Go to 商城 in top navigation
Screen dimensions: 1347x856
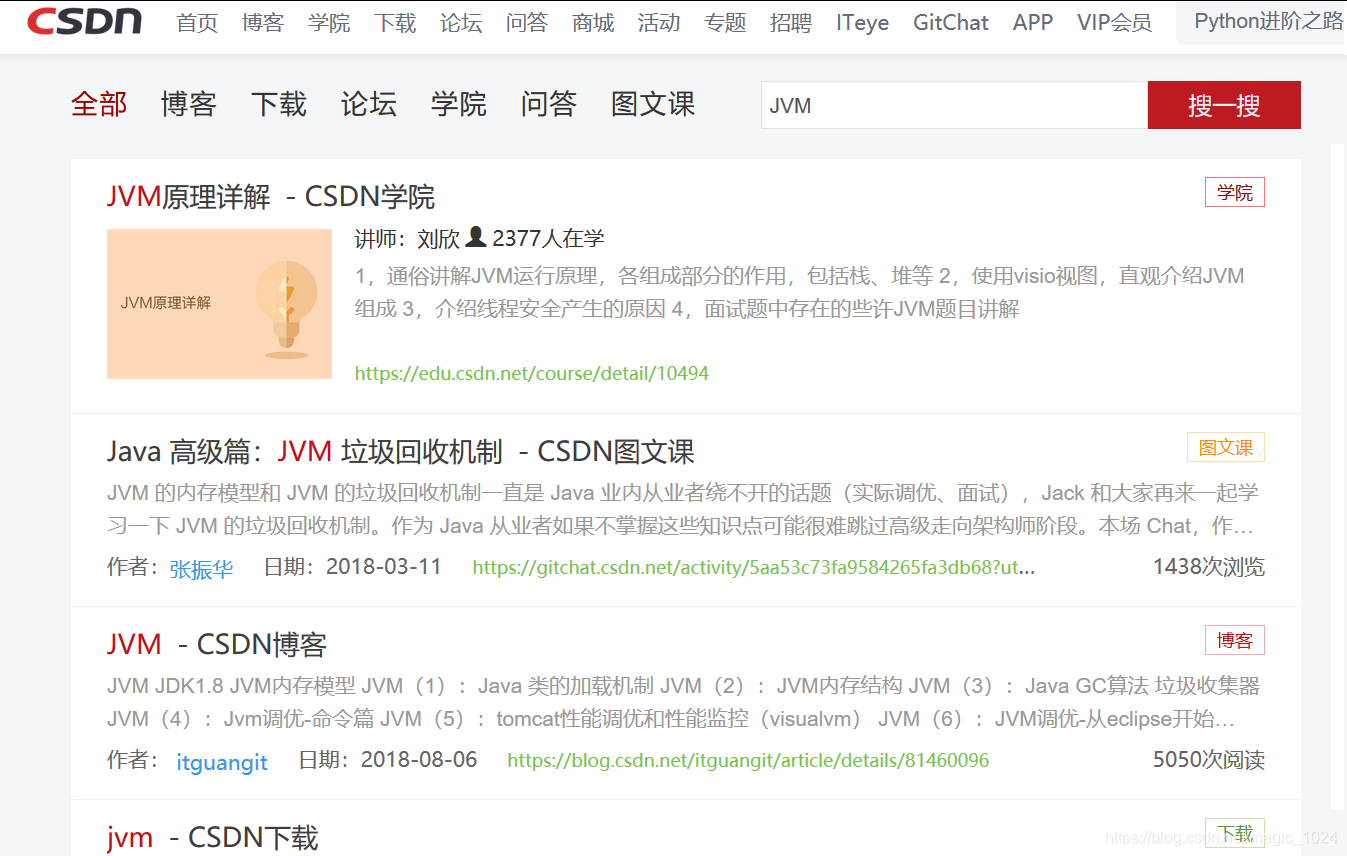[x=593, y=22]
